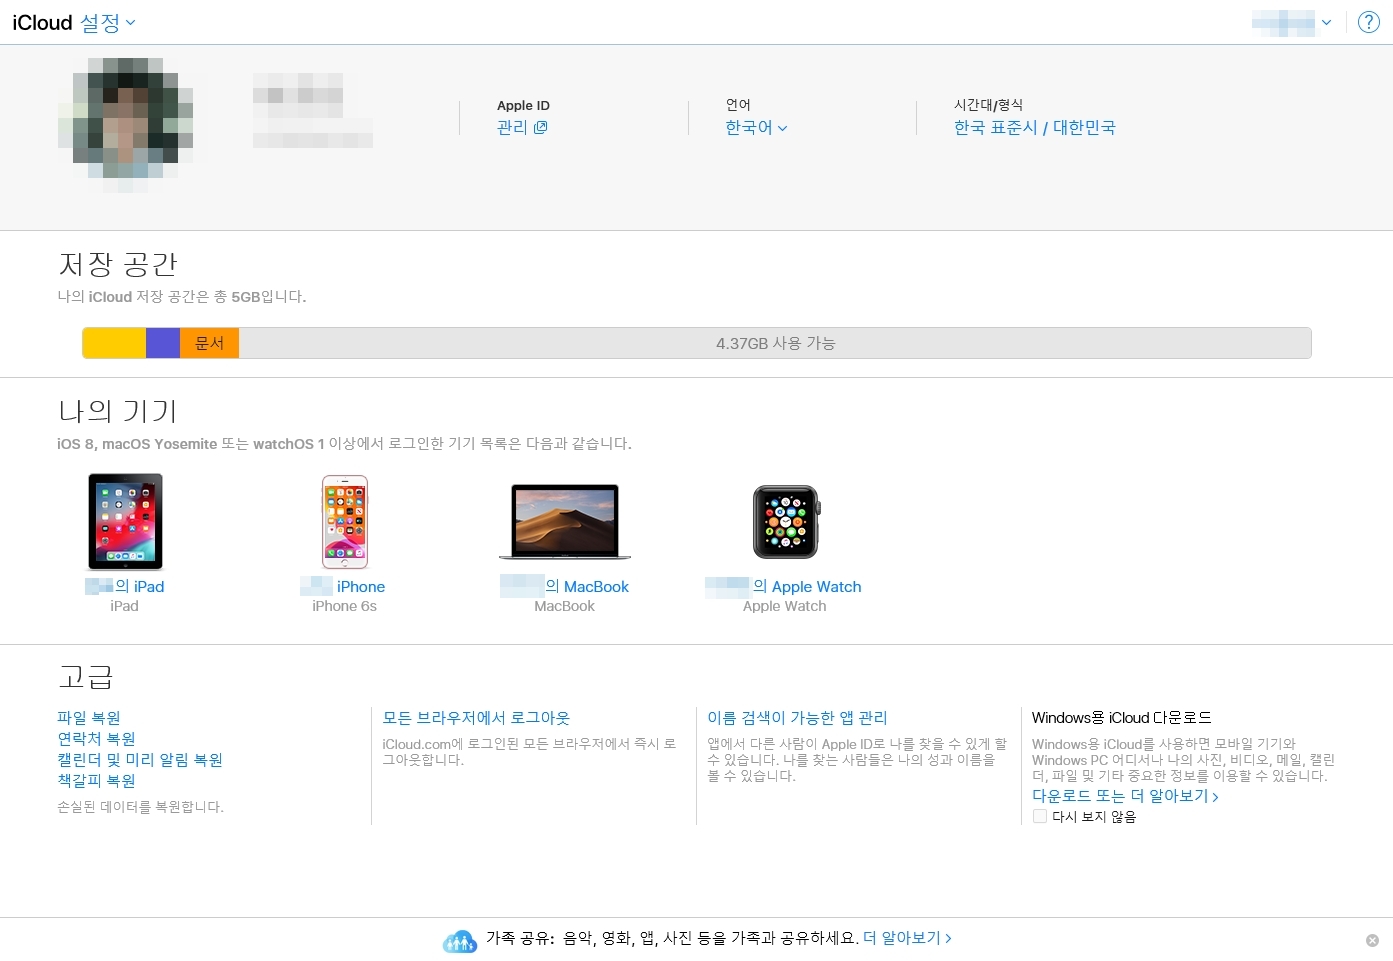
Task: Open the 한국어 language dropdown
Action: (756, 128)
